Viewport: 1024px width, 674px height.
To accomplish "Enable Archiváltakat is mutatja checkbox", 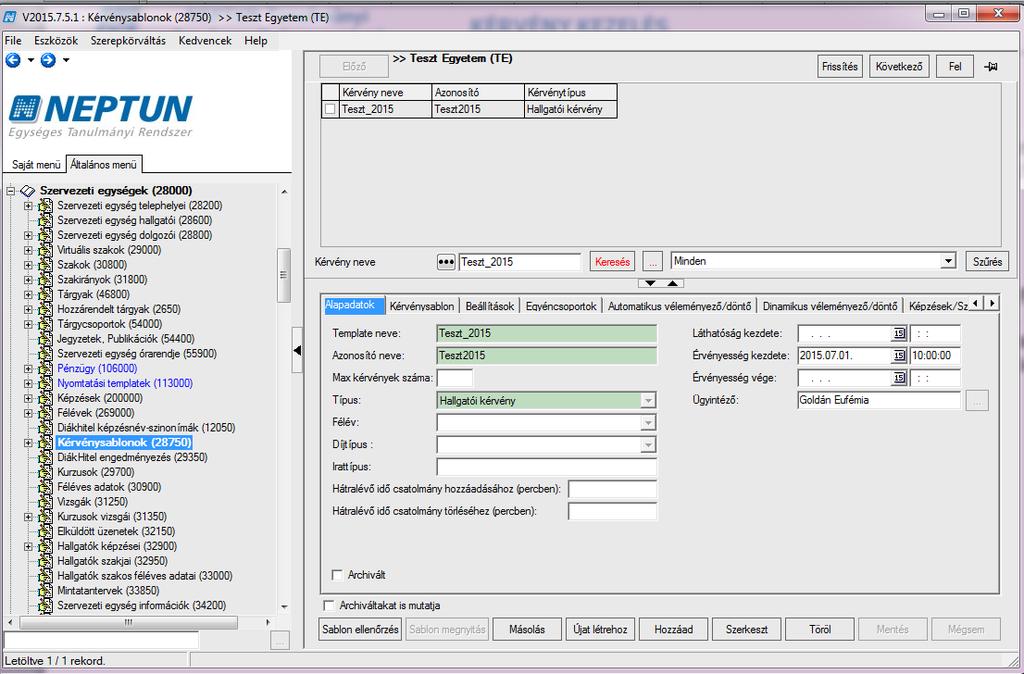I will [329, 606].
